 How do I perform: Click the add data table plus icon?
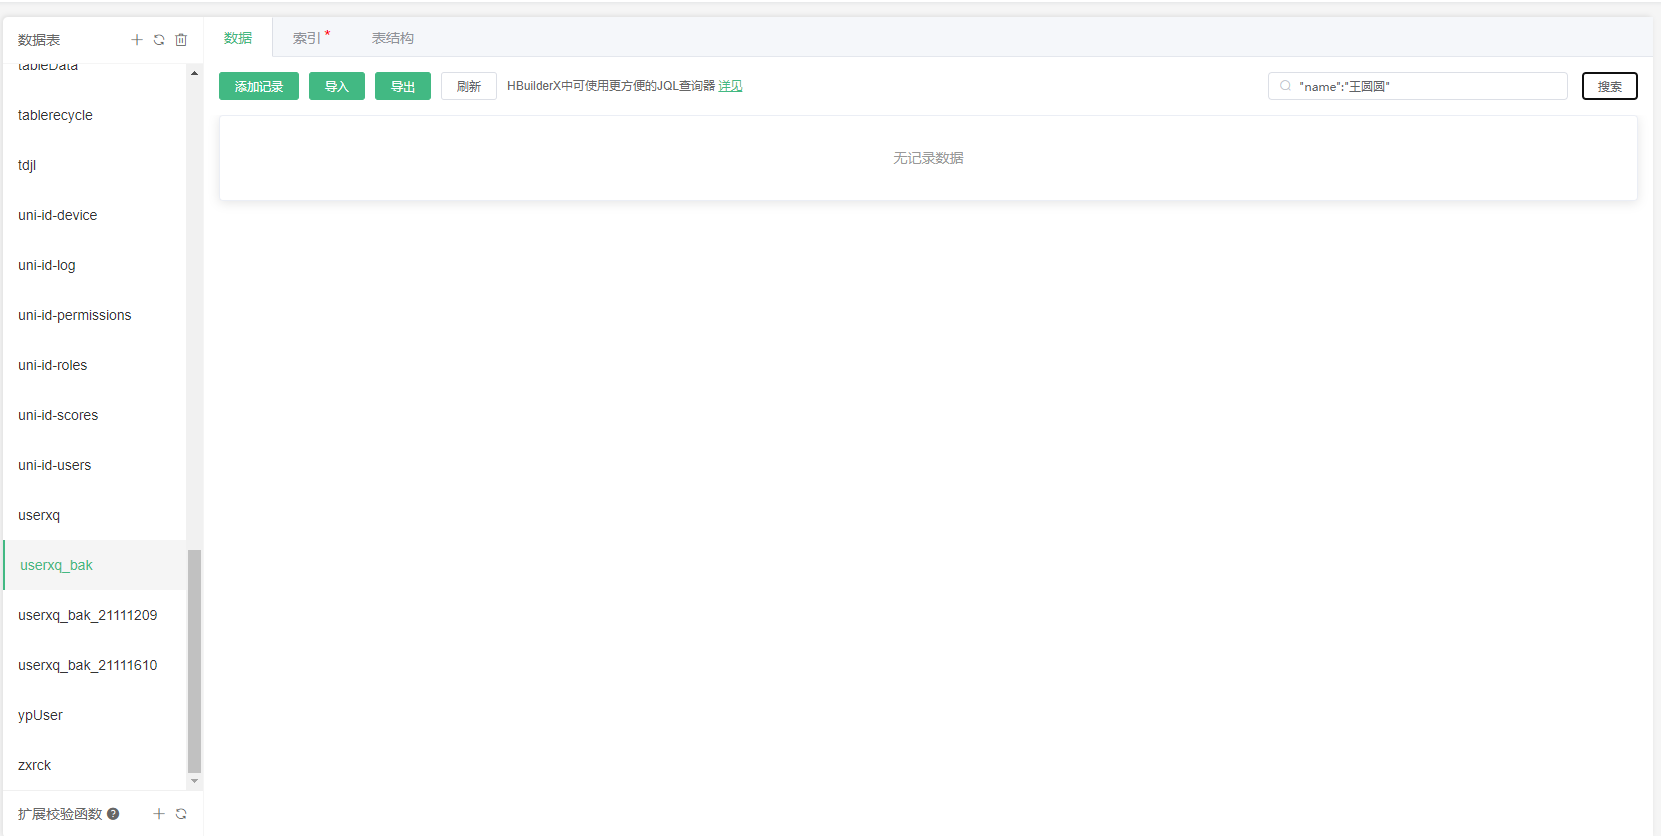click(137, 40)
